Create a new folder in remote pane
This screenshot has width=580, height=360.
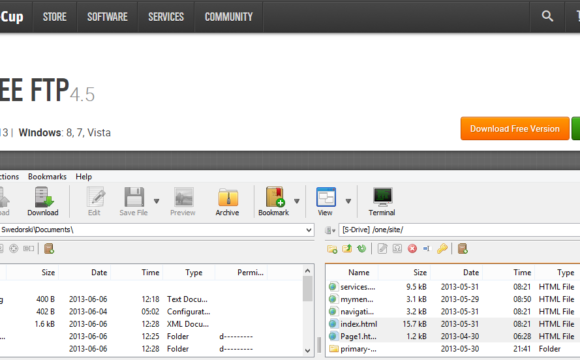(332, 249)
